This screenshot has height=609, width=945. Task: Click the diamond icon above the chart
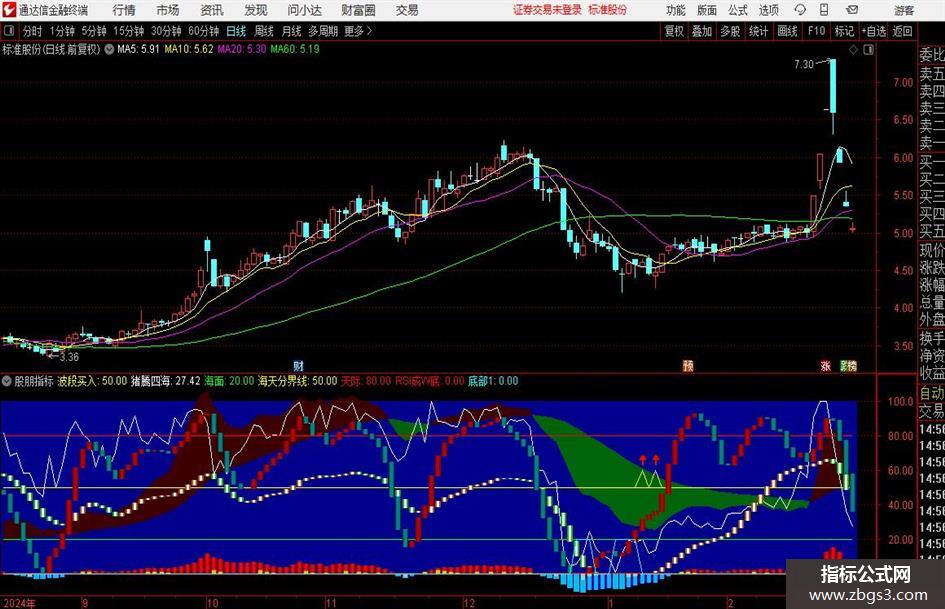[853, 50]
